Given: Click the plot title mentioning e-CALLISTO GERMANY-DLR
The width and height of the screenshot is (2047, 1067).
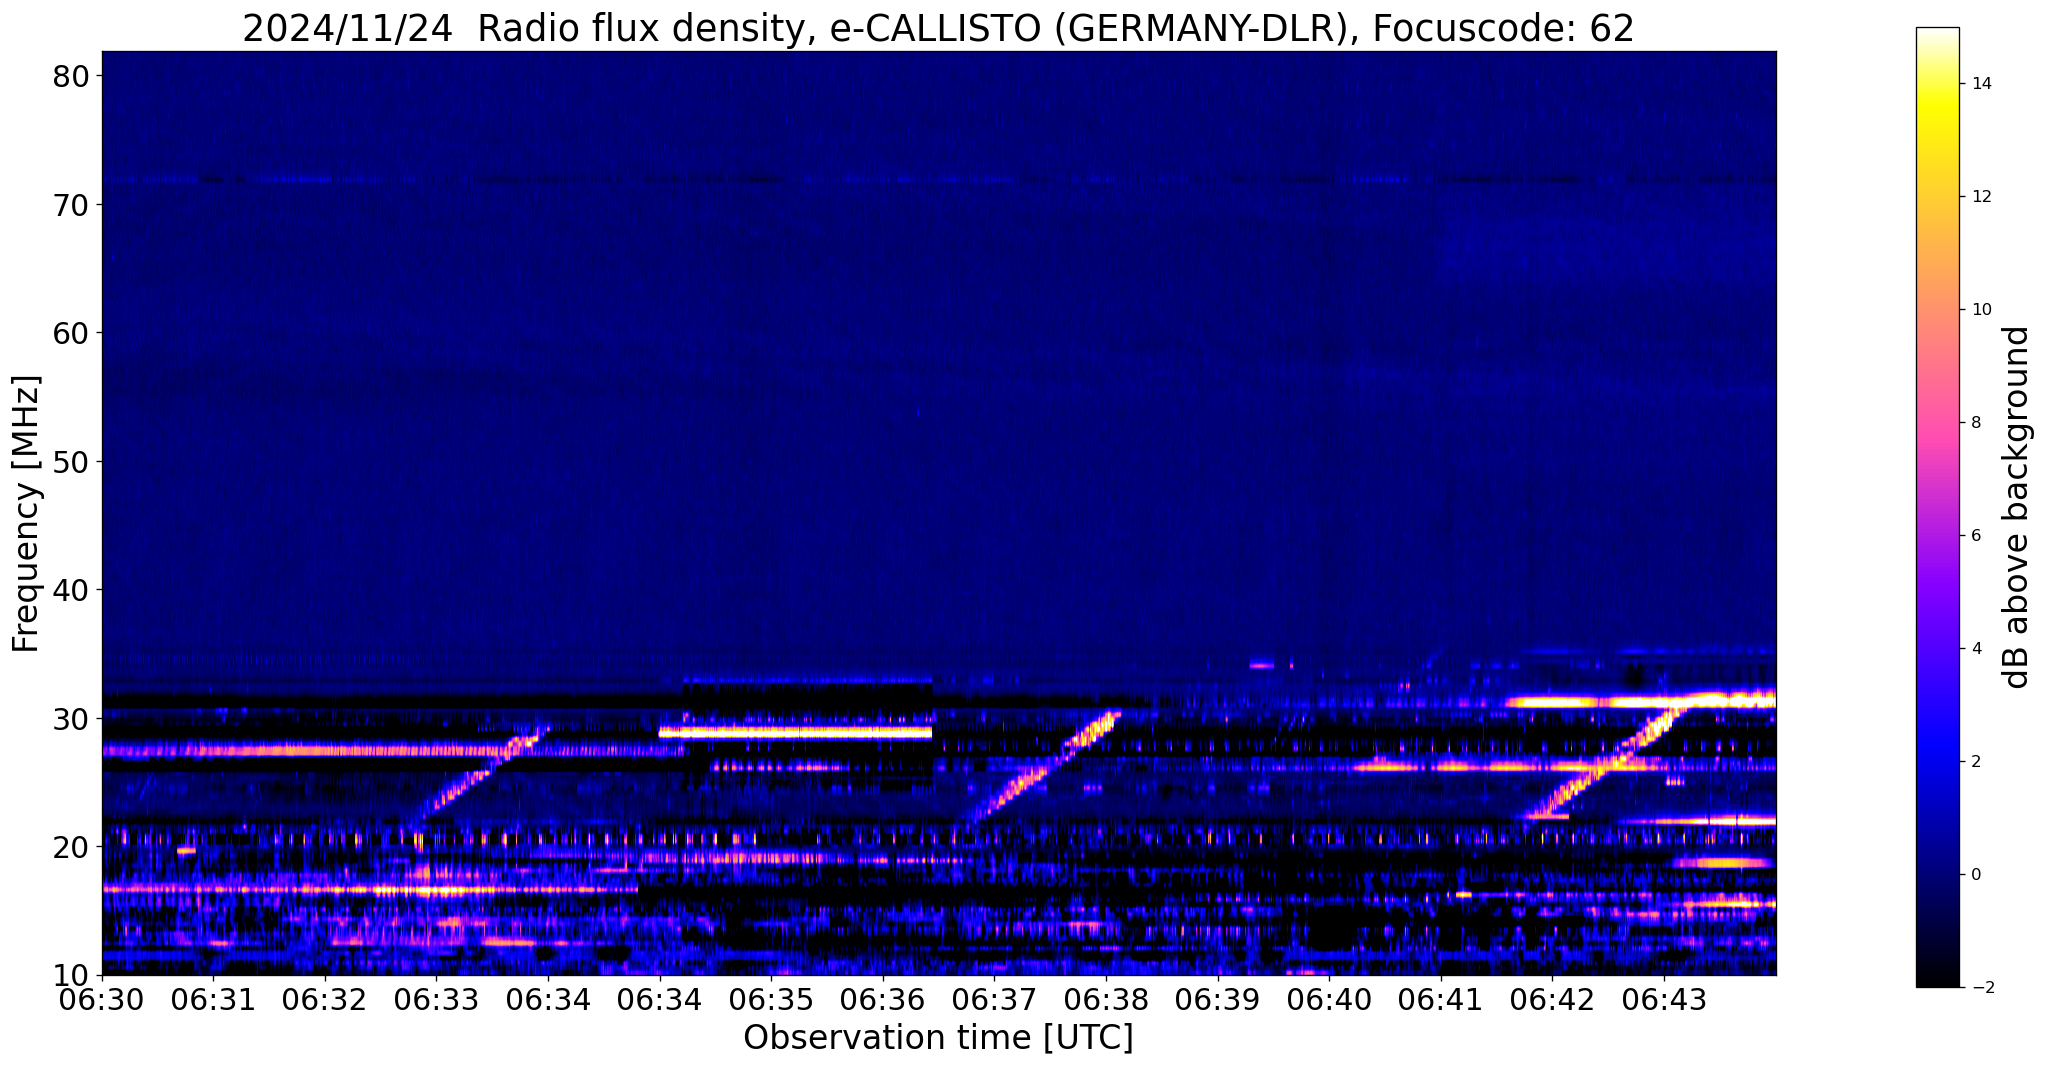Looking at the screenshot, I should tap(938, 27).
